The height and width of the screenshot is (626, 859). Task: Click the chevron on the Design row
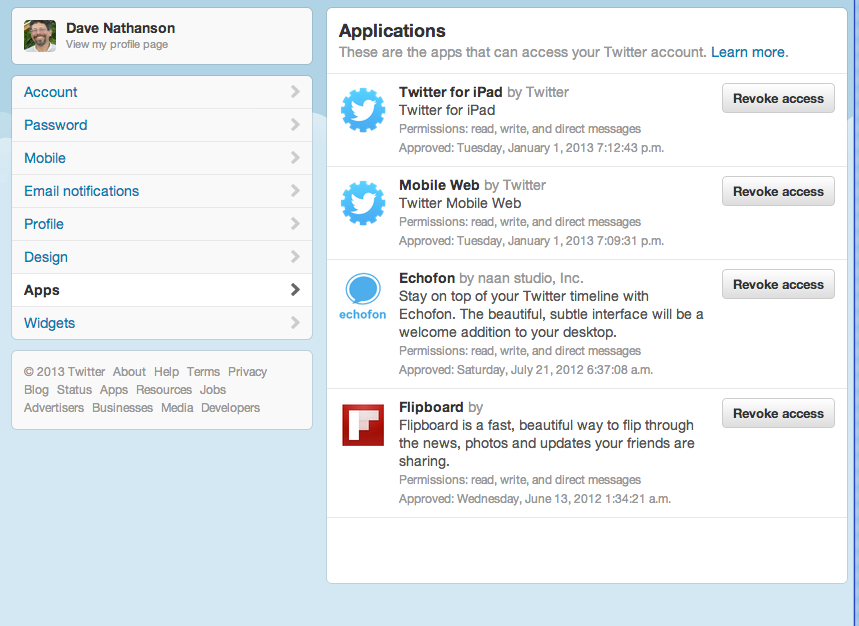pyautogui.click(x=295, y=256)
